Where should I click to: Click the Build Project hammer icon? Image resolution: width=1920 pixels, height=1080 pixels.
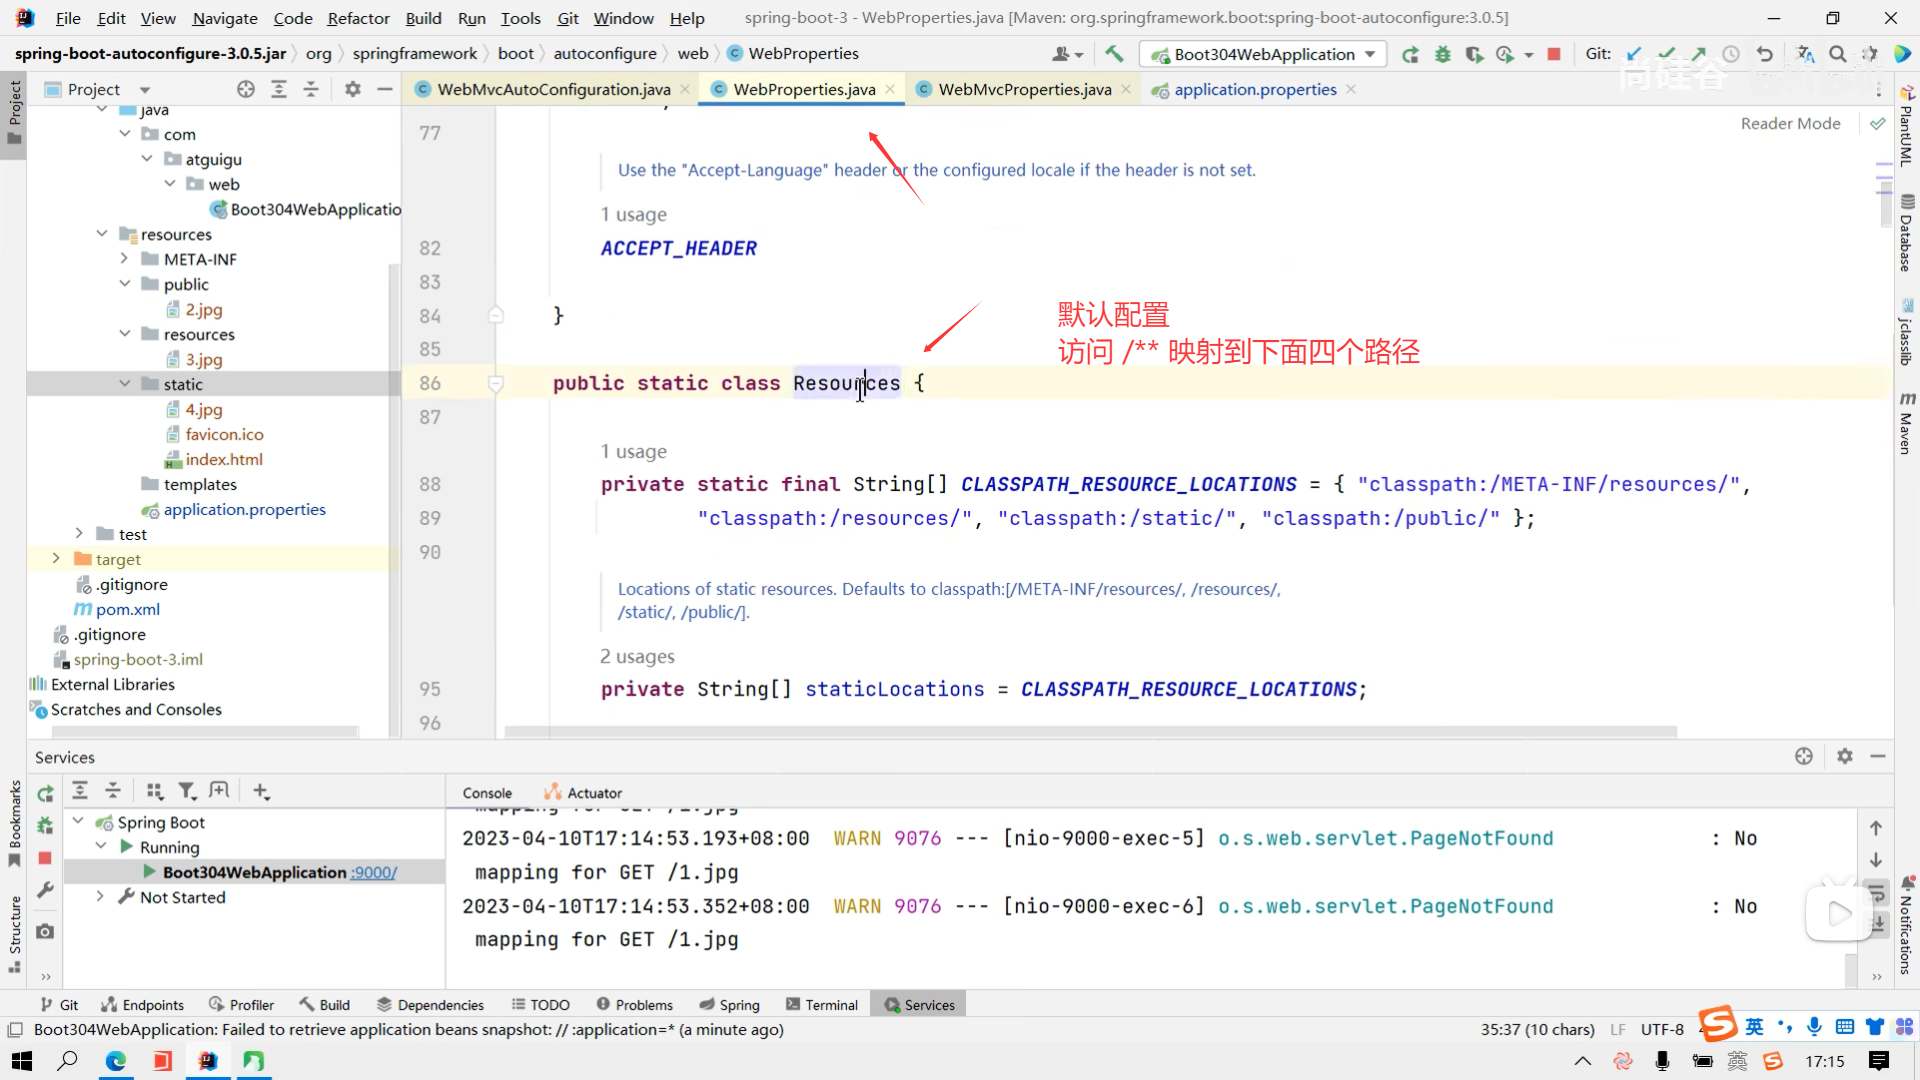pos(1114,54)
